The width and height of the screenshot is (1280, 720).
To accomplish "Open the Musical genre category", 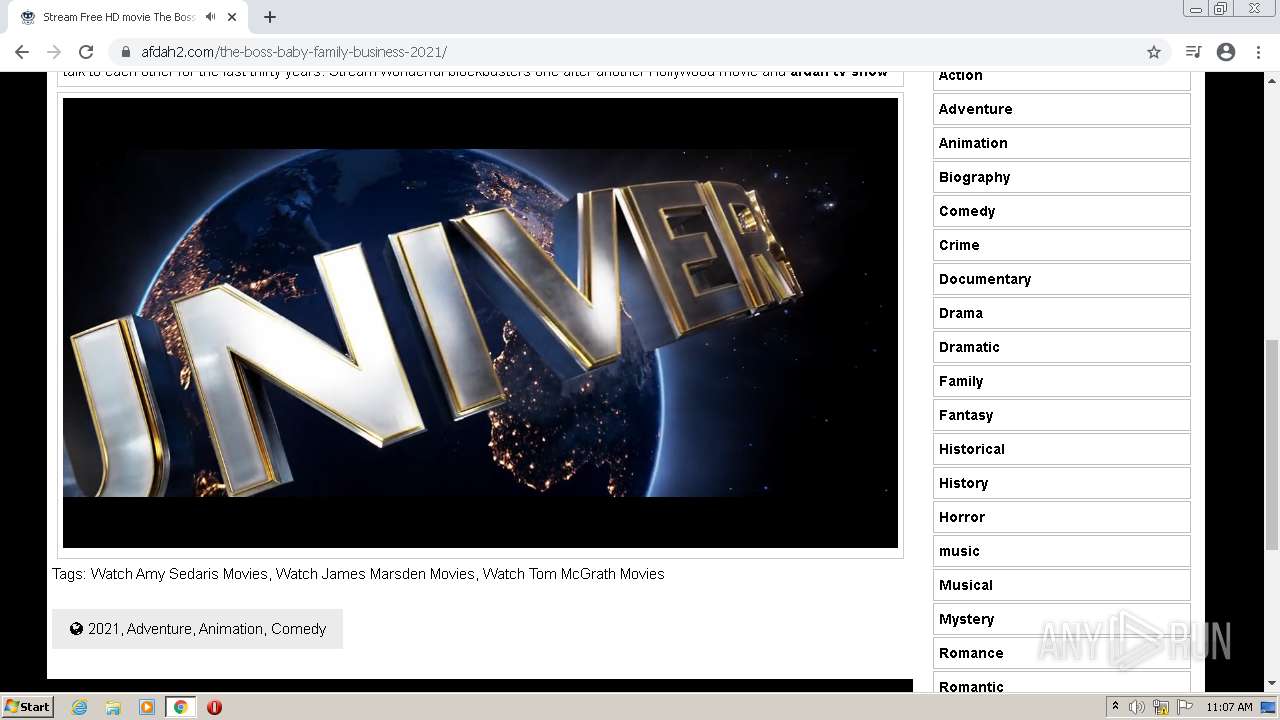I will point(1061,585).
